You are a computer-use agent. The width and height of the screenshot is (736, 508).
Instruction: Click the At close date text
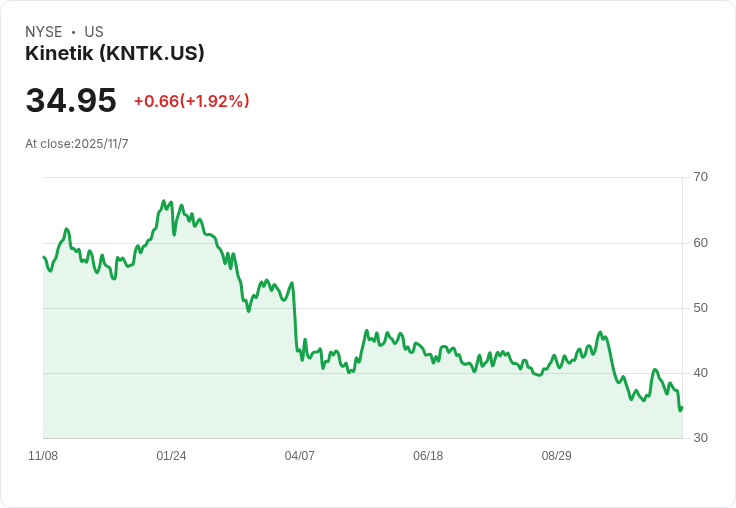[77, 144]
